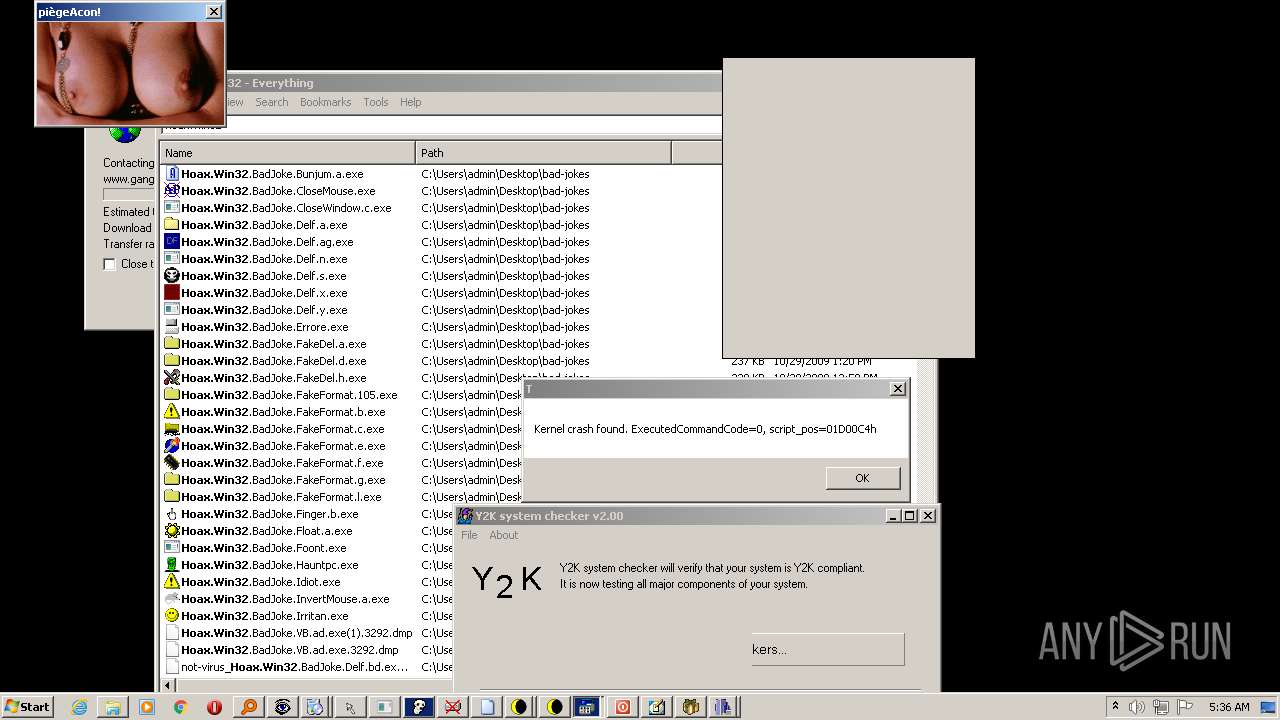Viewport: 1280px width, 720px height.
Task: Click the eye icon taskbar button
Action: [x=283, y=707]
